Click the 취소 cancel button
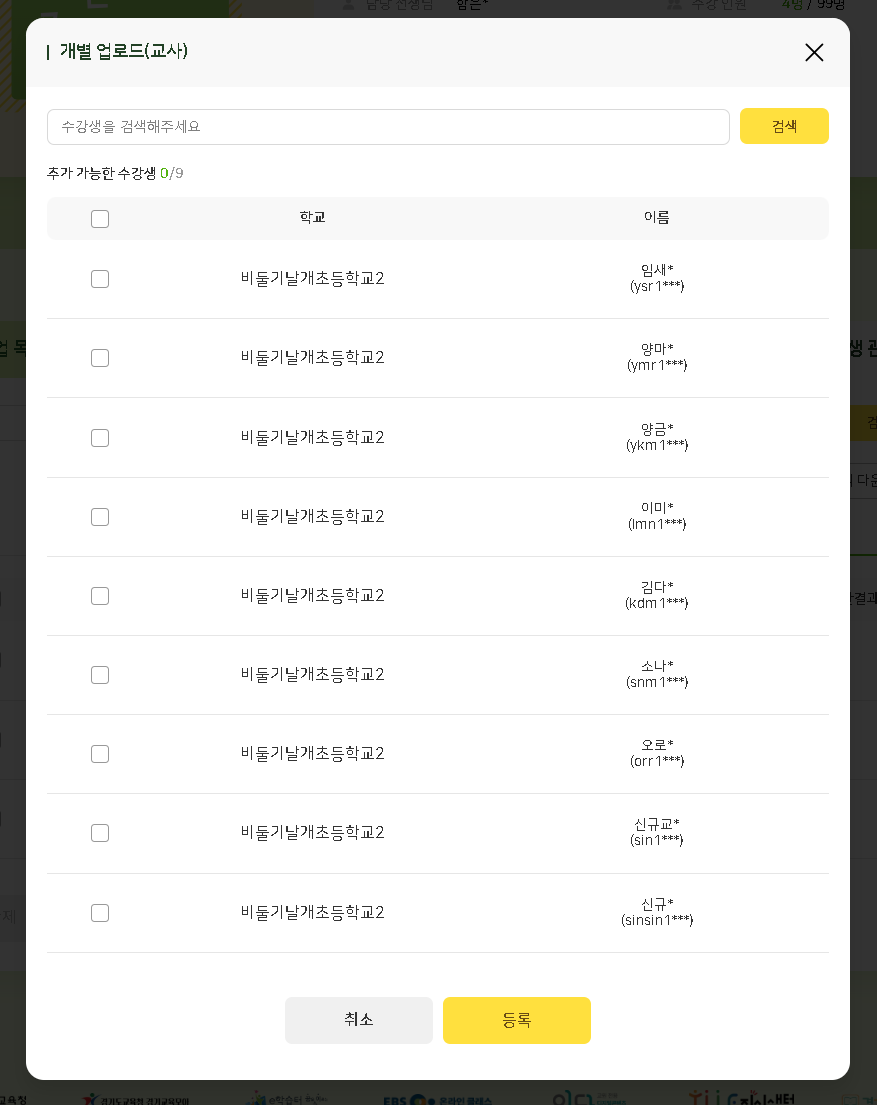The image size is (877, 1105). pyautogui.click(x=359, y=1020)
